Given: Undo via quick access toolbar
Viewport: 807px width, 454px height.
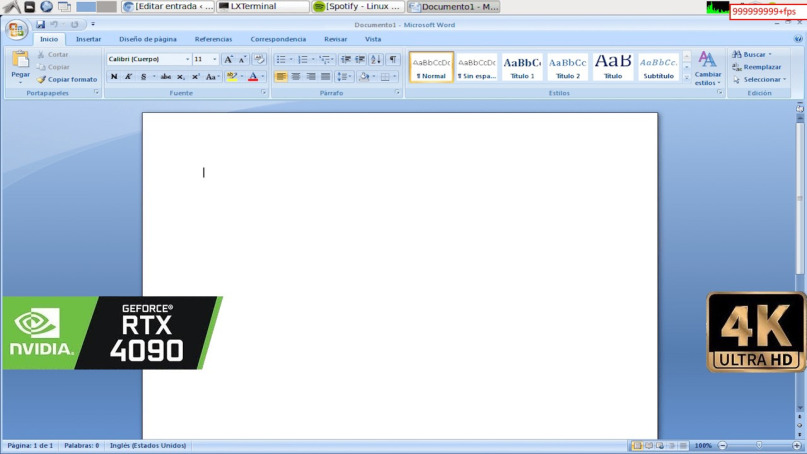Looking at the screenshot, I should 54,24.
